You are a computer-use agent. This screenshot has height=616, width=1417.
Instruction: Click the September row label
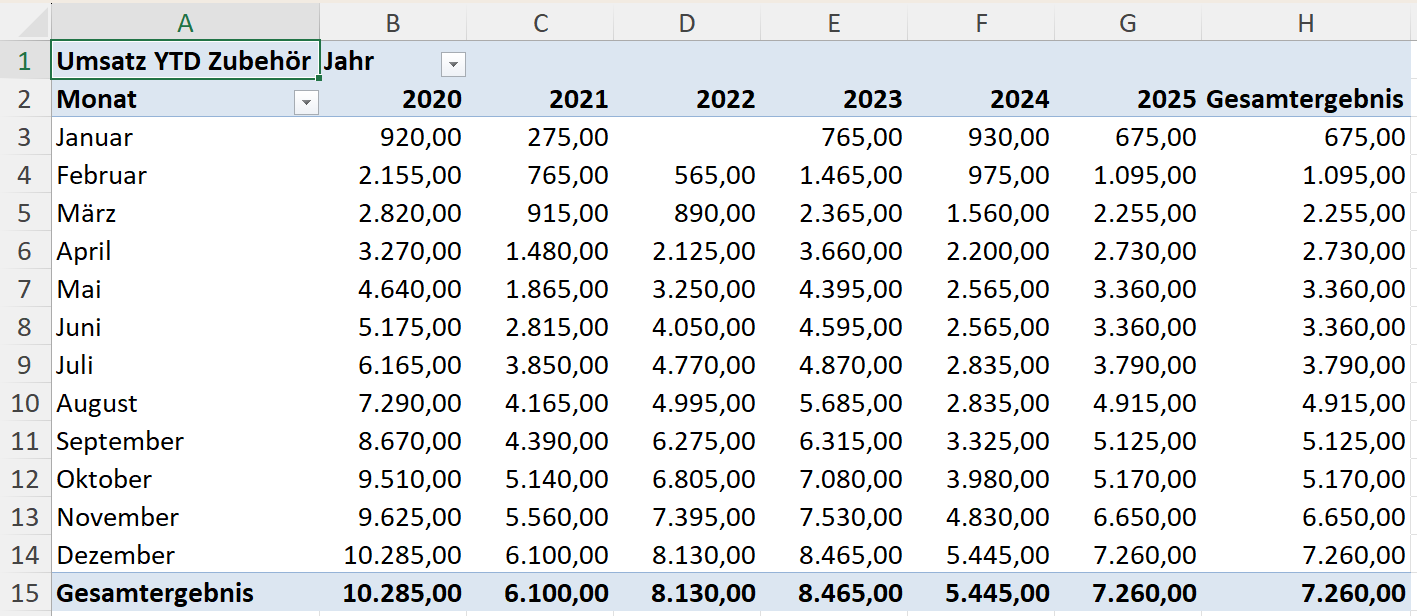(120, 441)
